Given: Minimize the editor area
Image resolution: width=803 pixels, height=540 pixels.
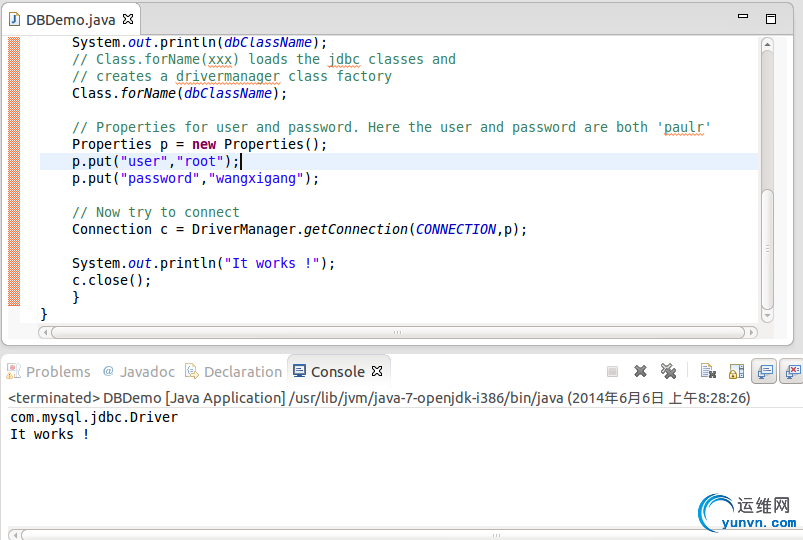Looking at the screenshot, I should point(743,16).
